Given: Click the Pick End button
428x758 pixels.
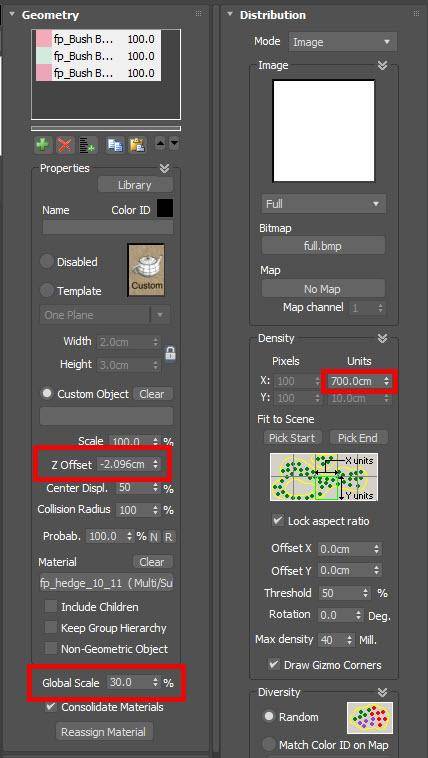Looking at the screenshot, I should tap(357, 438).
